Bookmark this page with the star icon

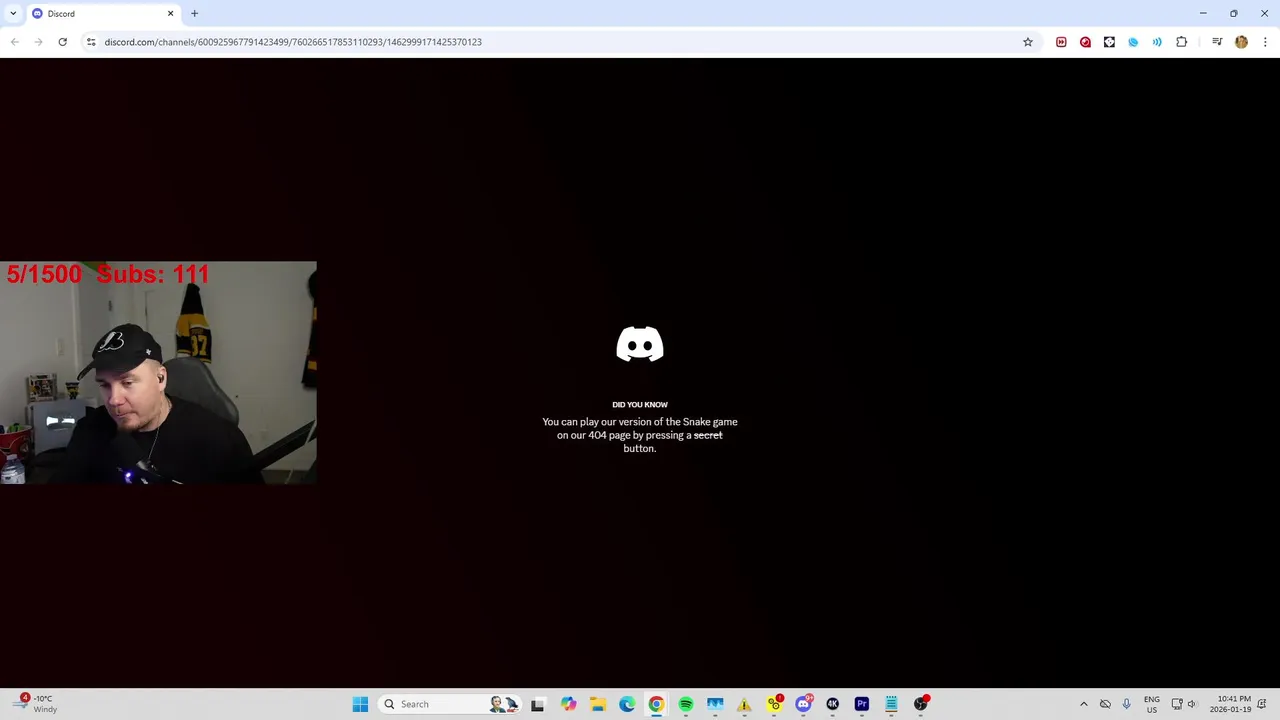(x=1027, y=42)
